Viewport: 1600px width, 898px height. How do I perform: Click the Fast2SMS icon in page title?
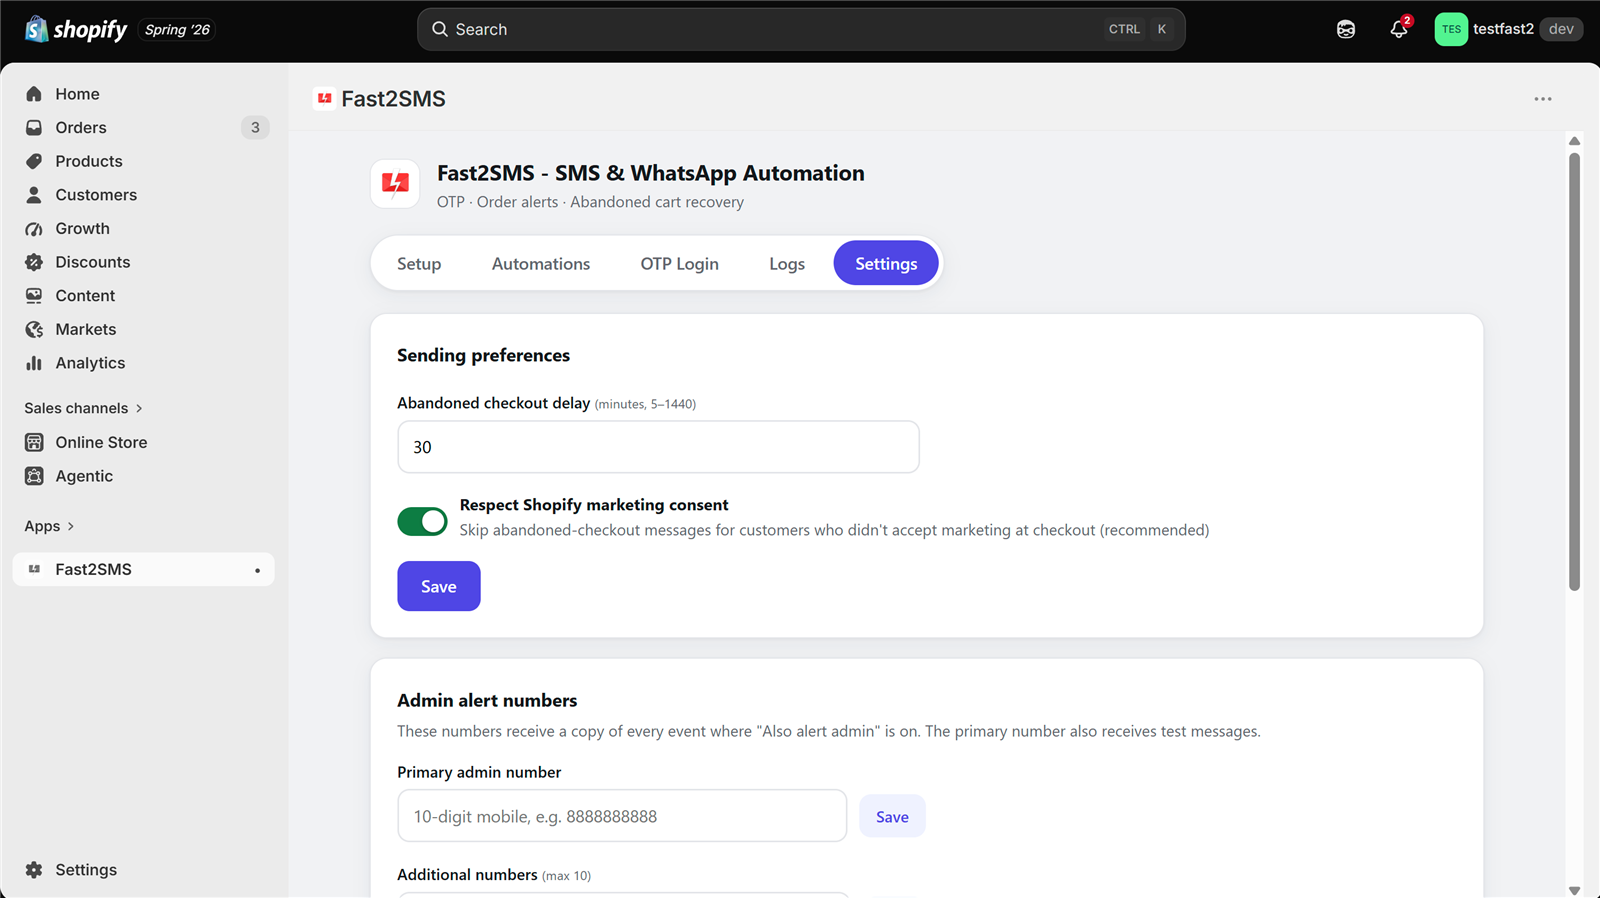click(x=324, y=98)
